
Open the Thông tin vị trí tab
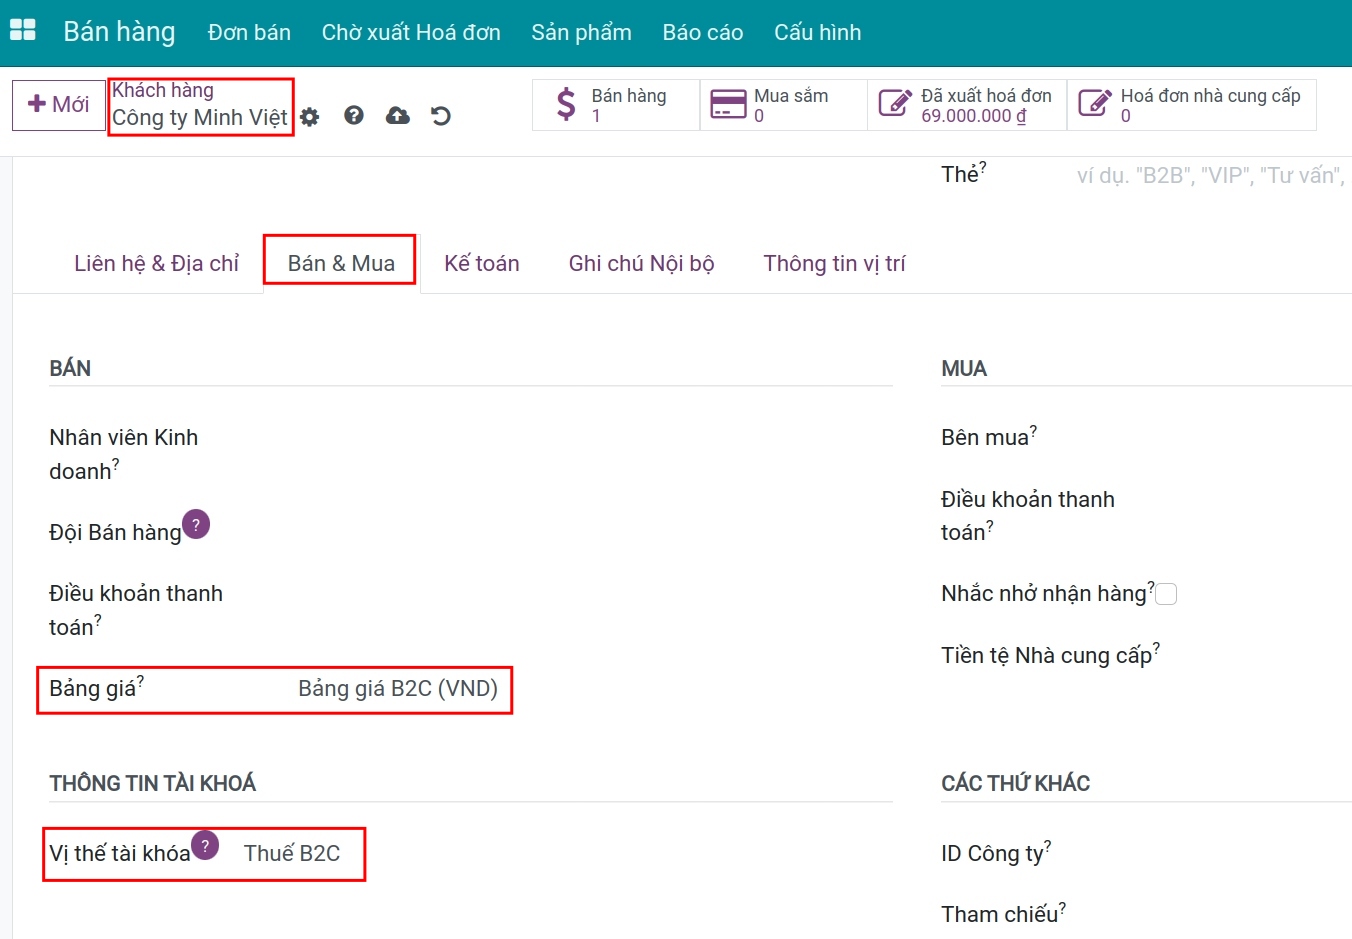point(834,263)
